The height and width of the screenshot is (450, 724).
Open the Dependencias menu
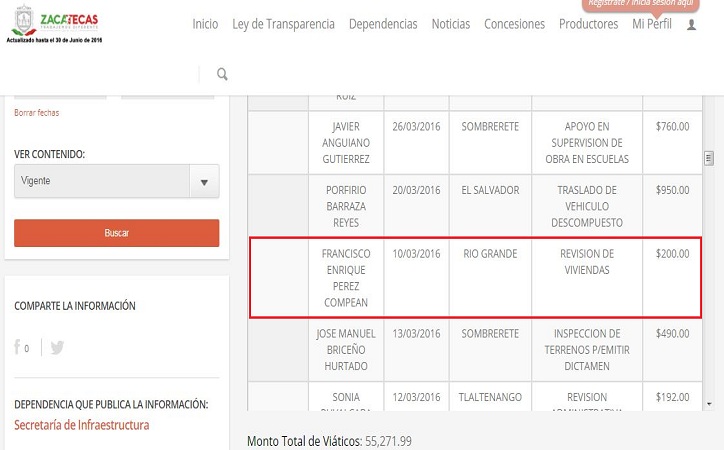pyautogui.click(x=383, y=24)
